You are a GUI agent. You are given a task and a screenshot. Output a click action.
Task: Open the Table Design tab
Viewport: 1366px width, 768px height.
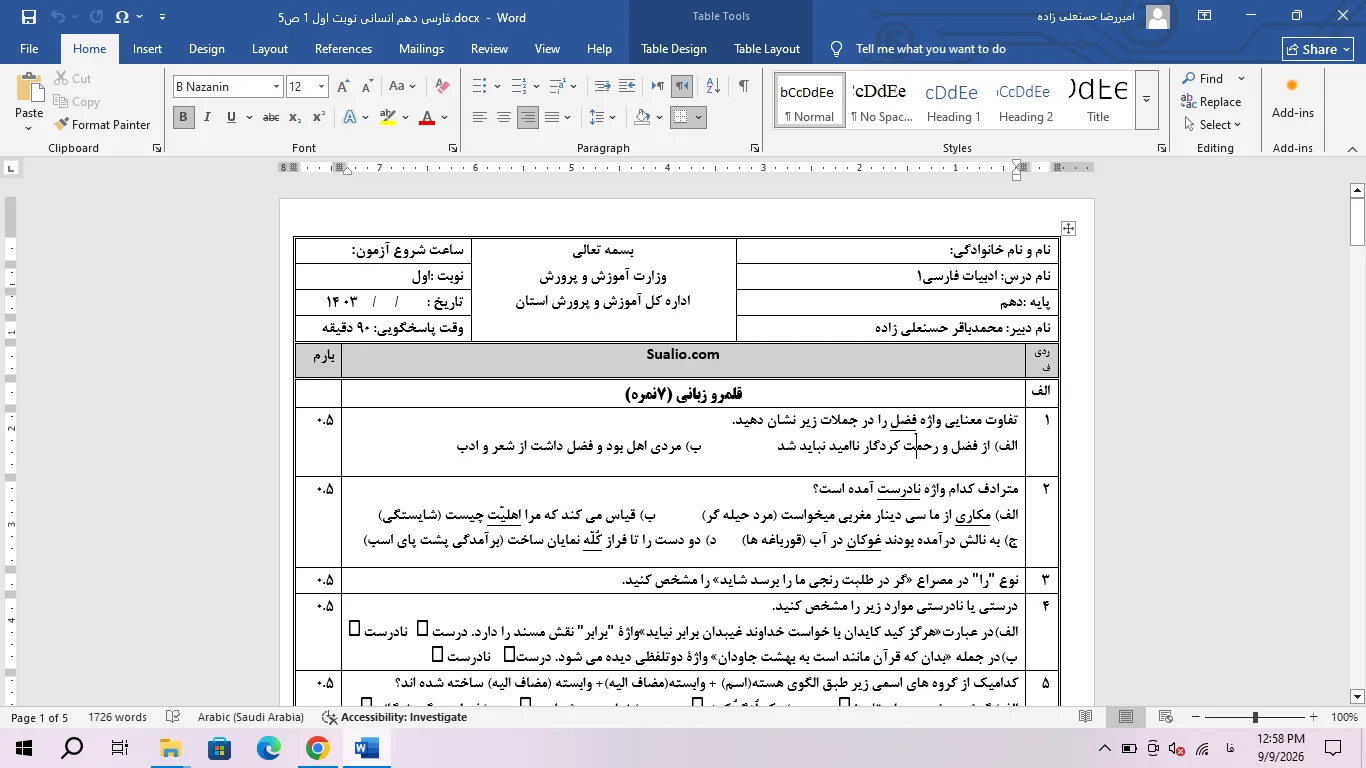(x=673, y=49)
